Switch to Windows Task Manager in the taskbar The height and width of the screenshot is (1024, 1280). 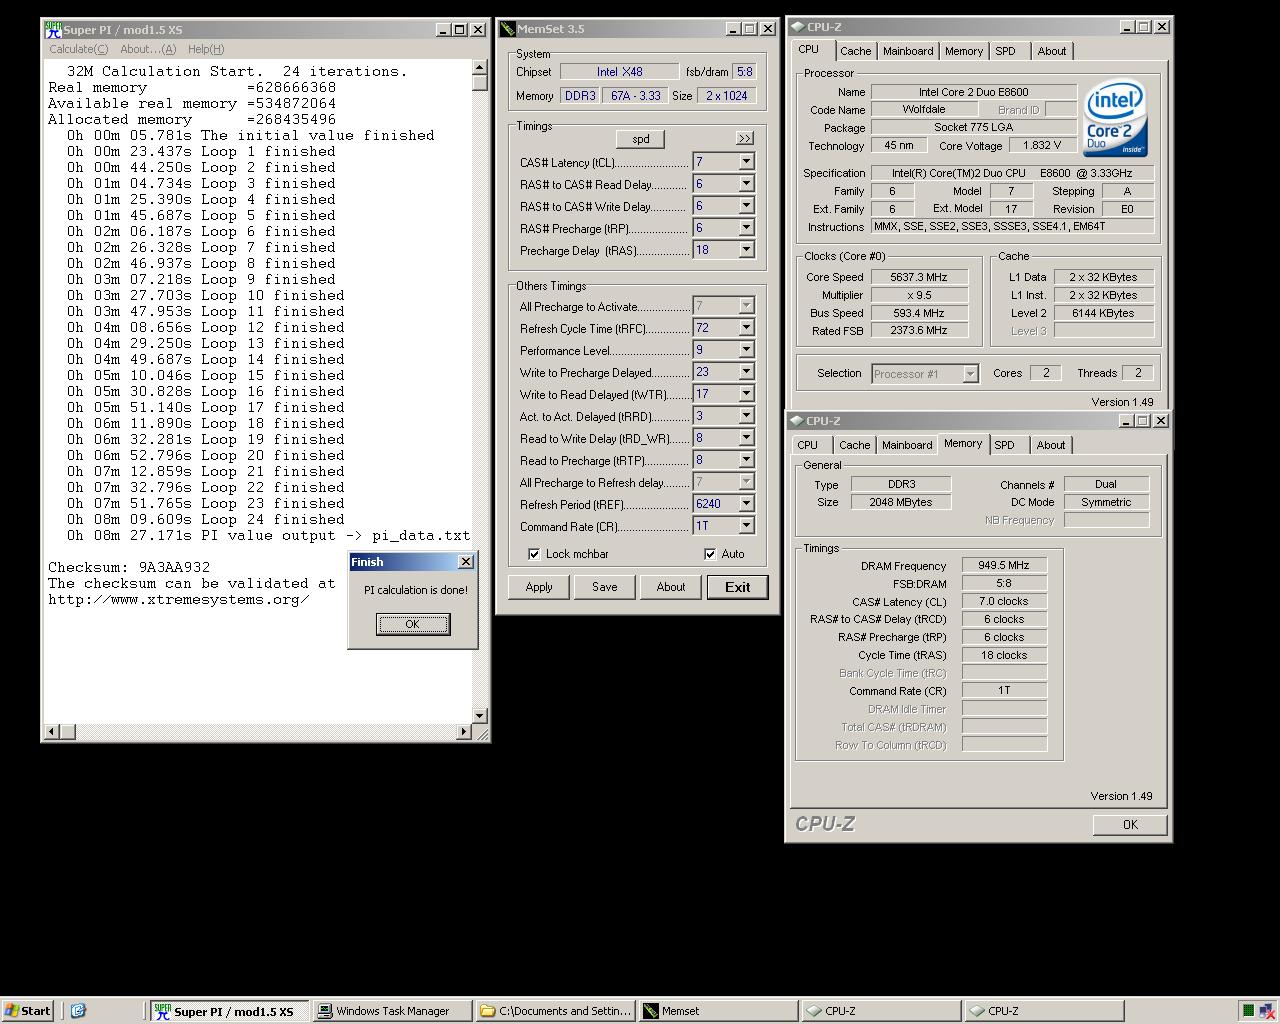point(392,1011)
